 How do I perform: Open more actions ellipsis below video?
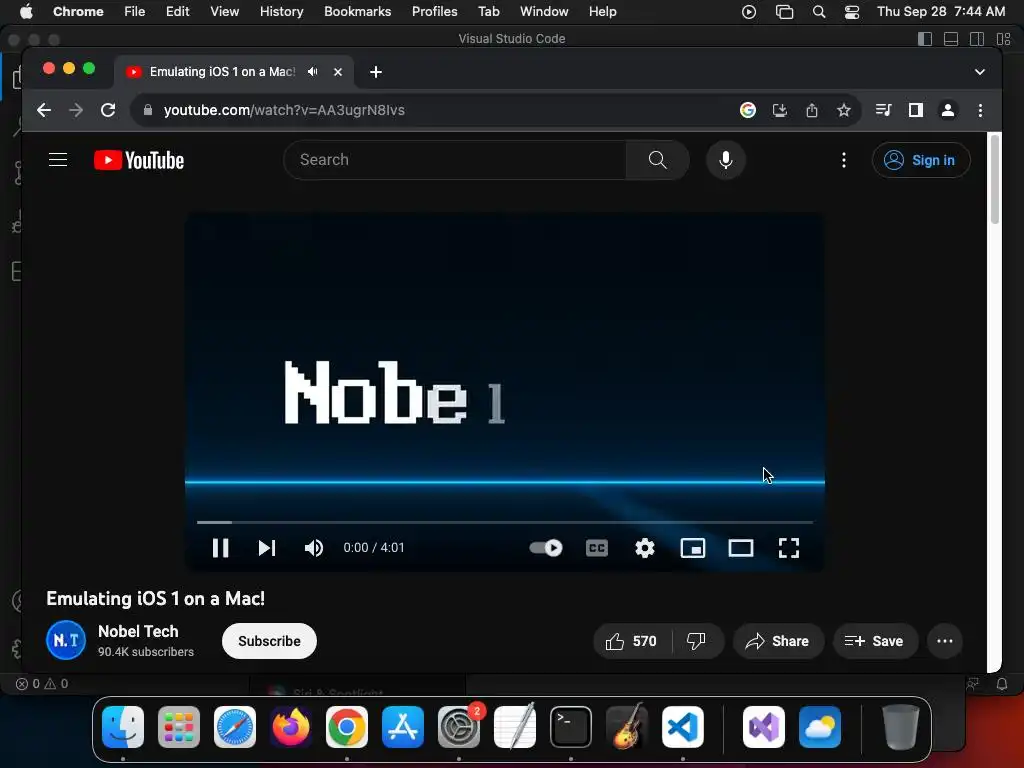pos(945,641)
